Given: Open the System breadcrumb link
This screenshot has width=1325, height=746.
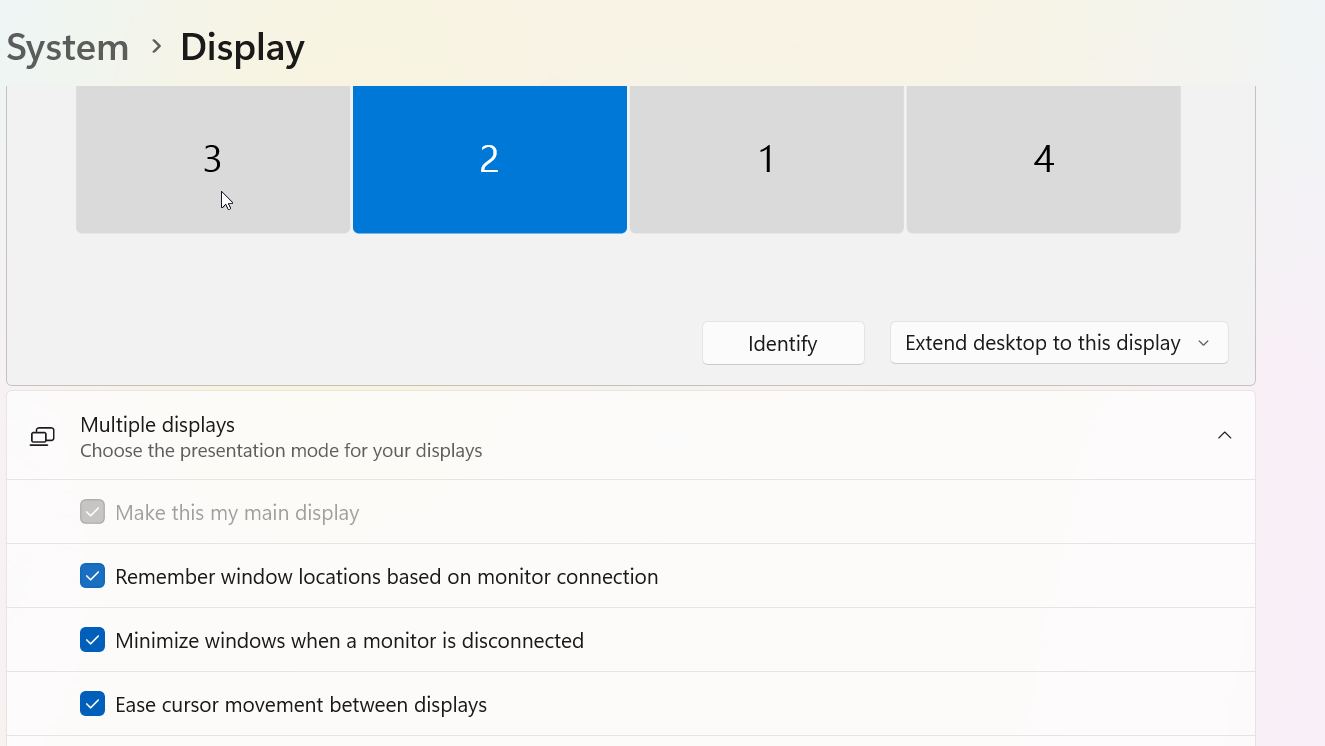Looking at the screenshot, I should point(66,47).
